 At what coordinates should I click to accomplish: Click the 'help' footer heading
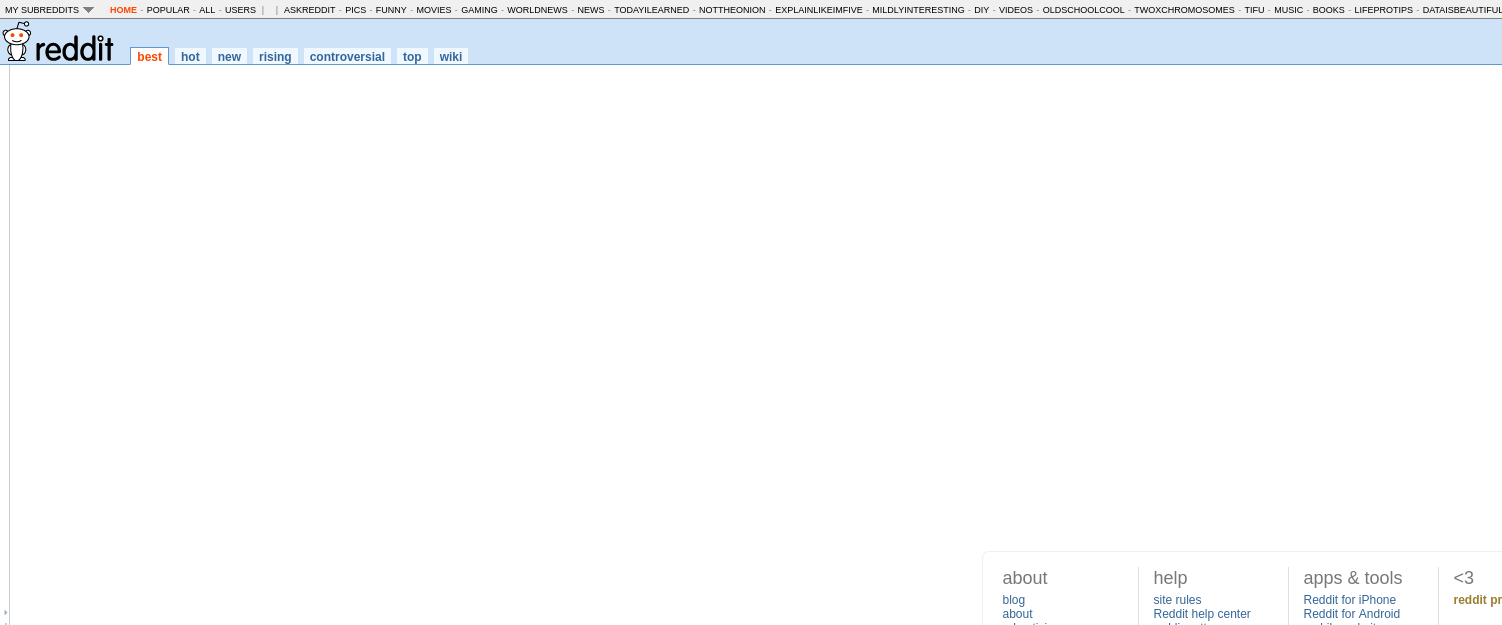[x=1170, y=578]
